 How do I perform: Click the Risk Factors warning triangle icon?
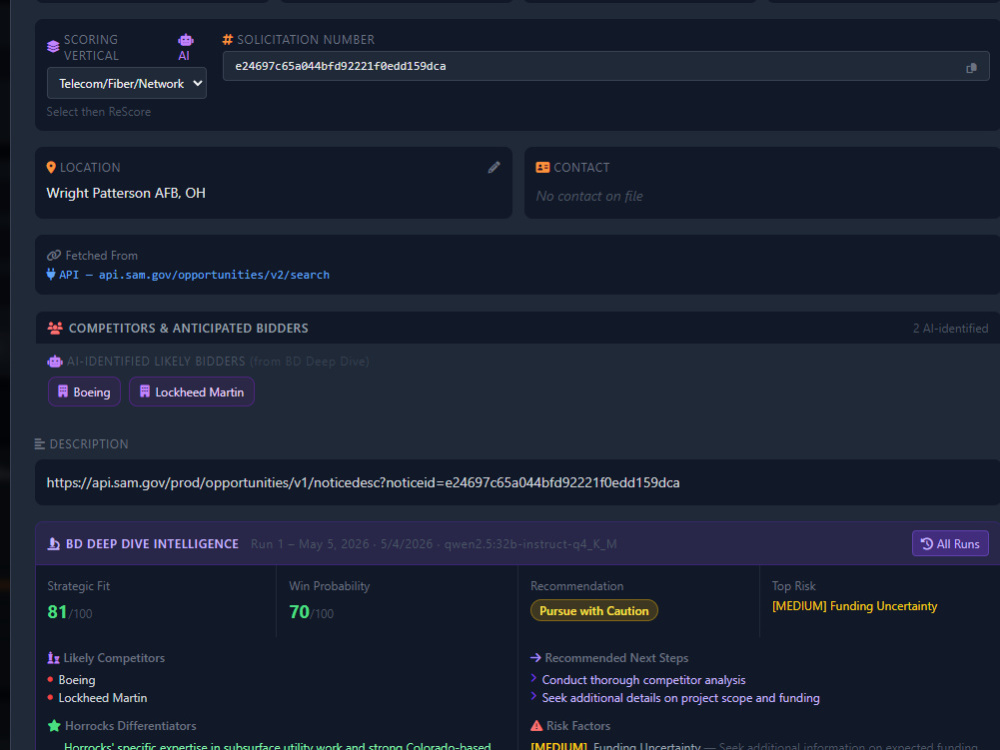coord(536,726)
